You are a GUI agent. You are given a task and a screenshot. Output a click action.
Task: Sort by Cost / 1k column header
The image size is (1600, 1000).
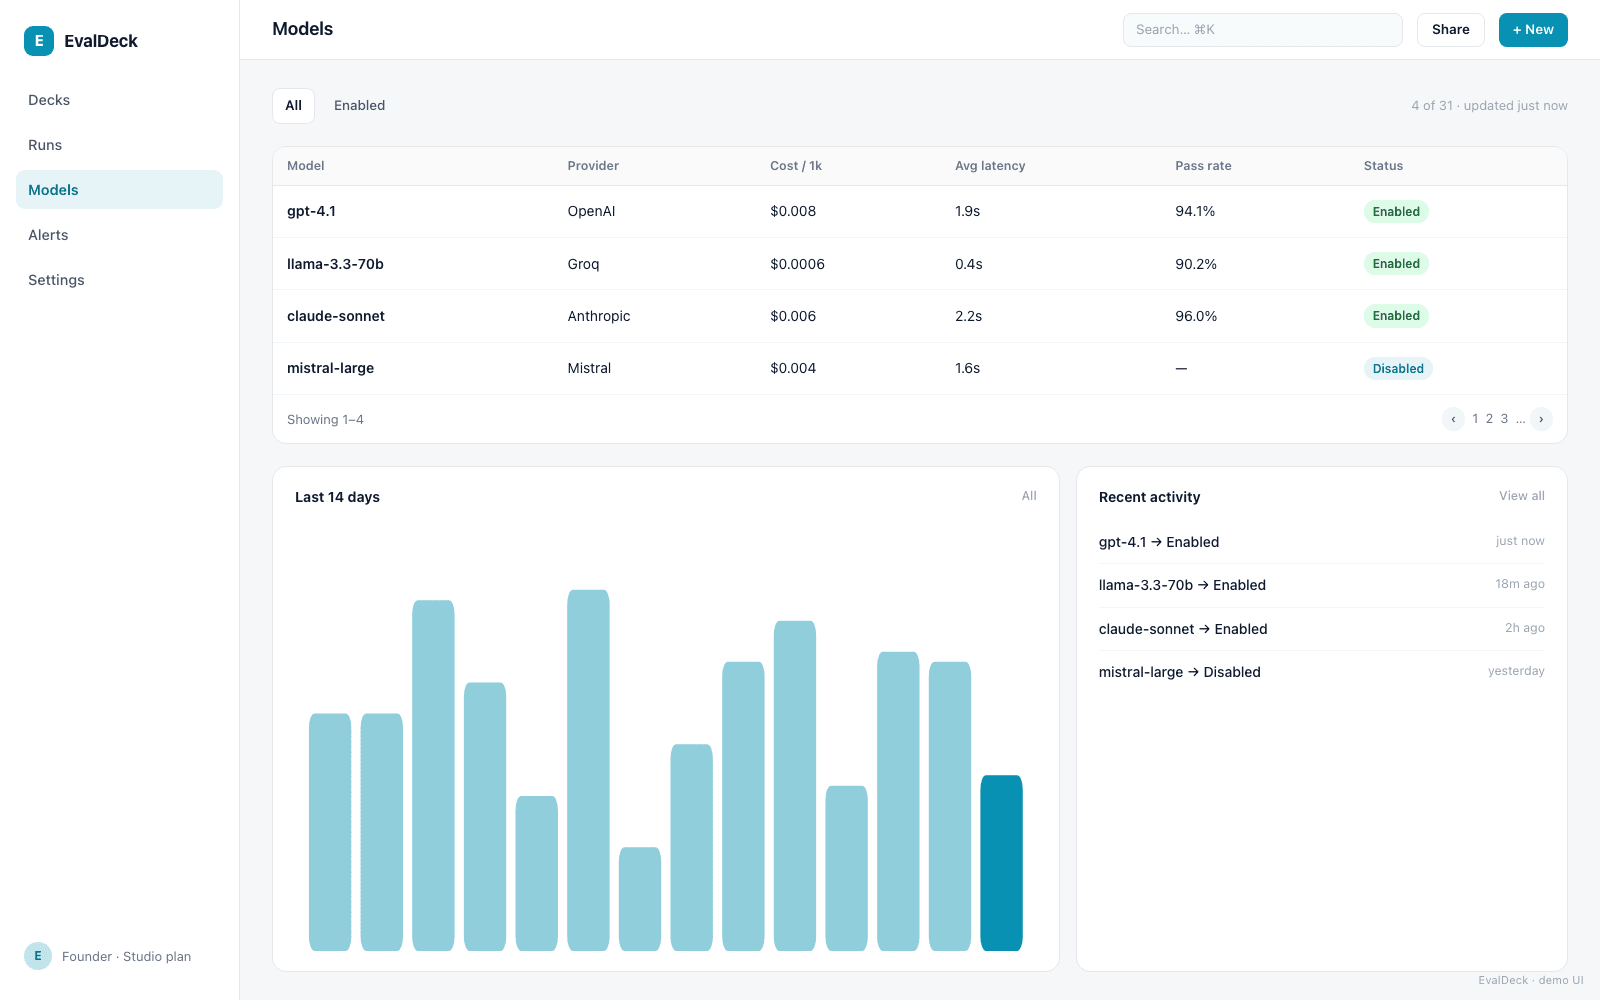796,166
